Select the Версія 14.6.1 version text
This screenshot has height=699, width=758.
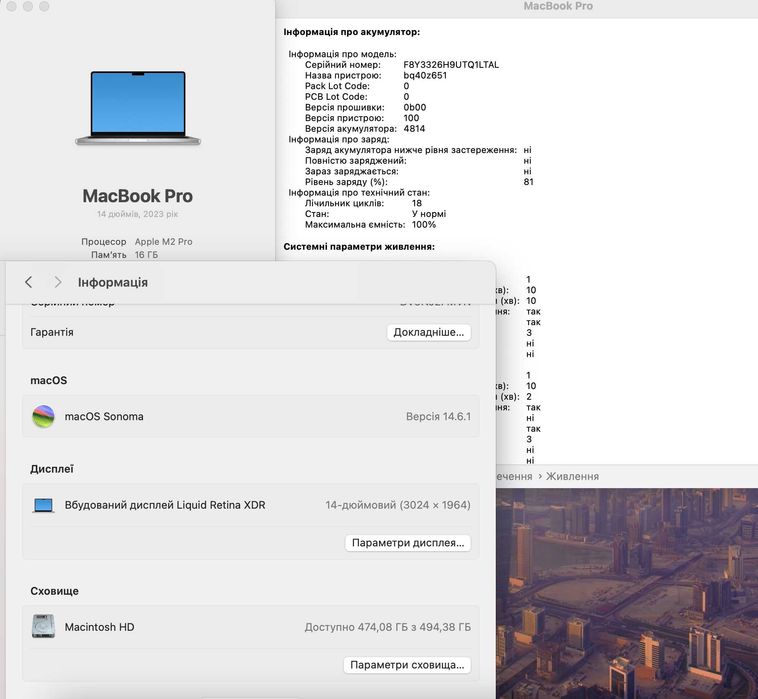click(438, 417)
